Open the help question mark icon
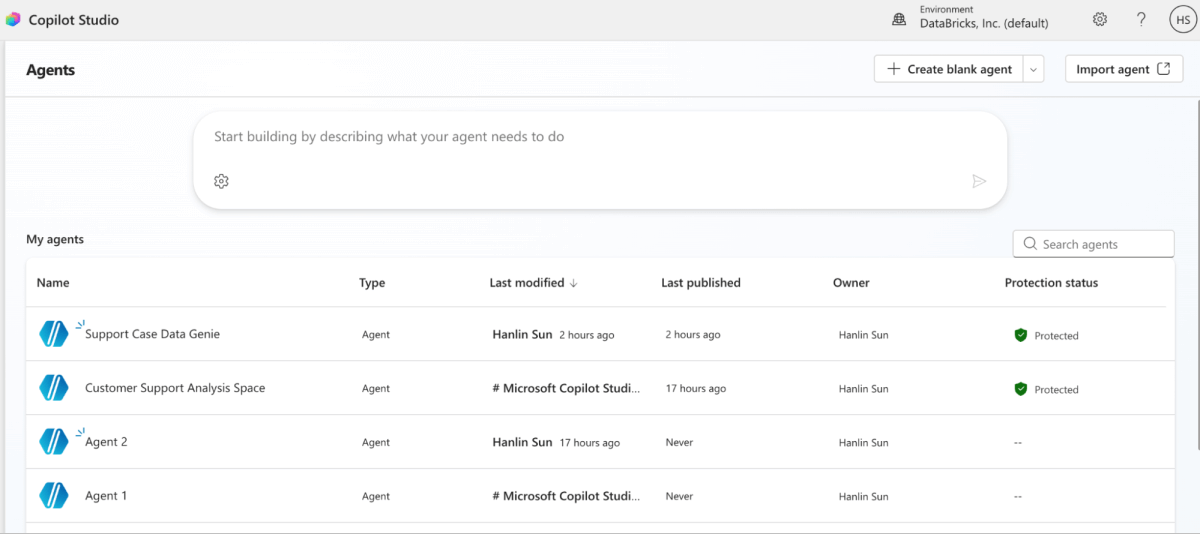Screen dimensions: 1200x534 click(1141, 20)
